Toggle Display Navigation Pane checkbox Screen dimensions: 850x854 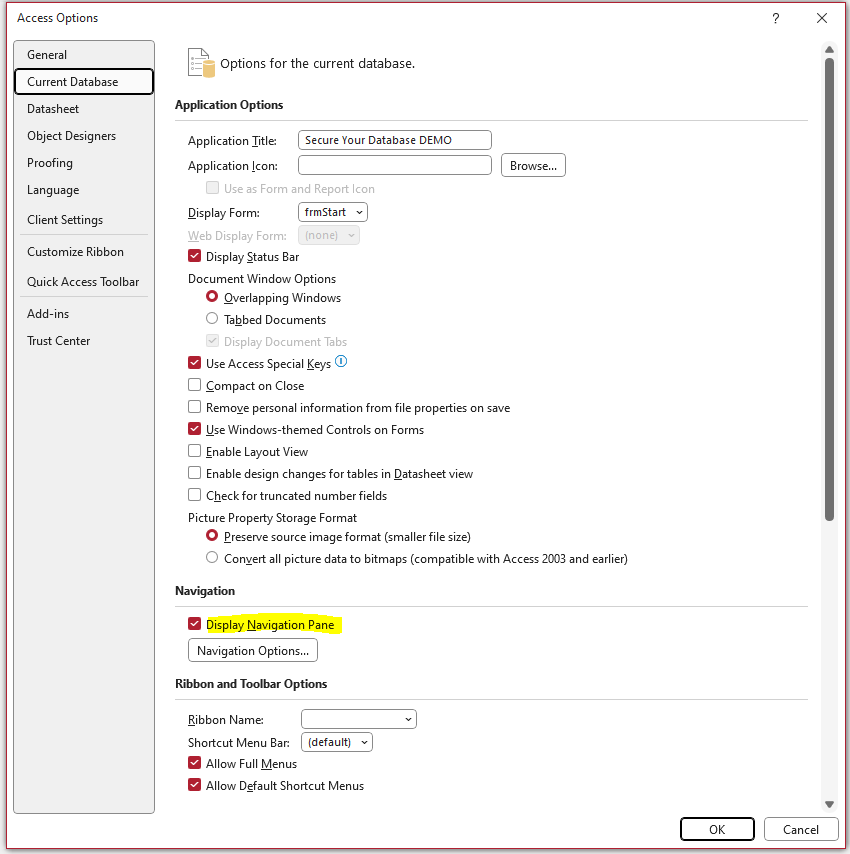click(194, 624)
